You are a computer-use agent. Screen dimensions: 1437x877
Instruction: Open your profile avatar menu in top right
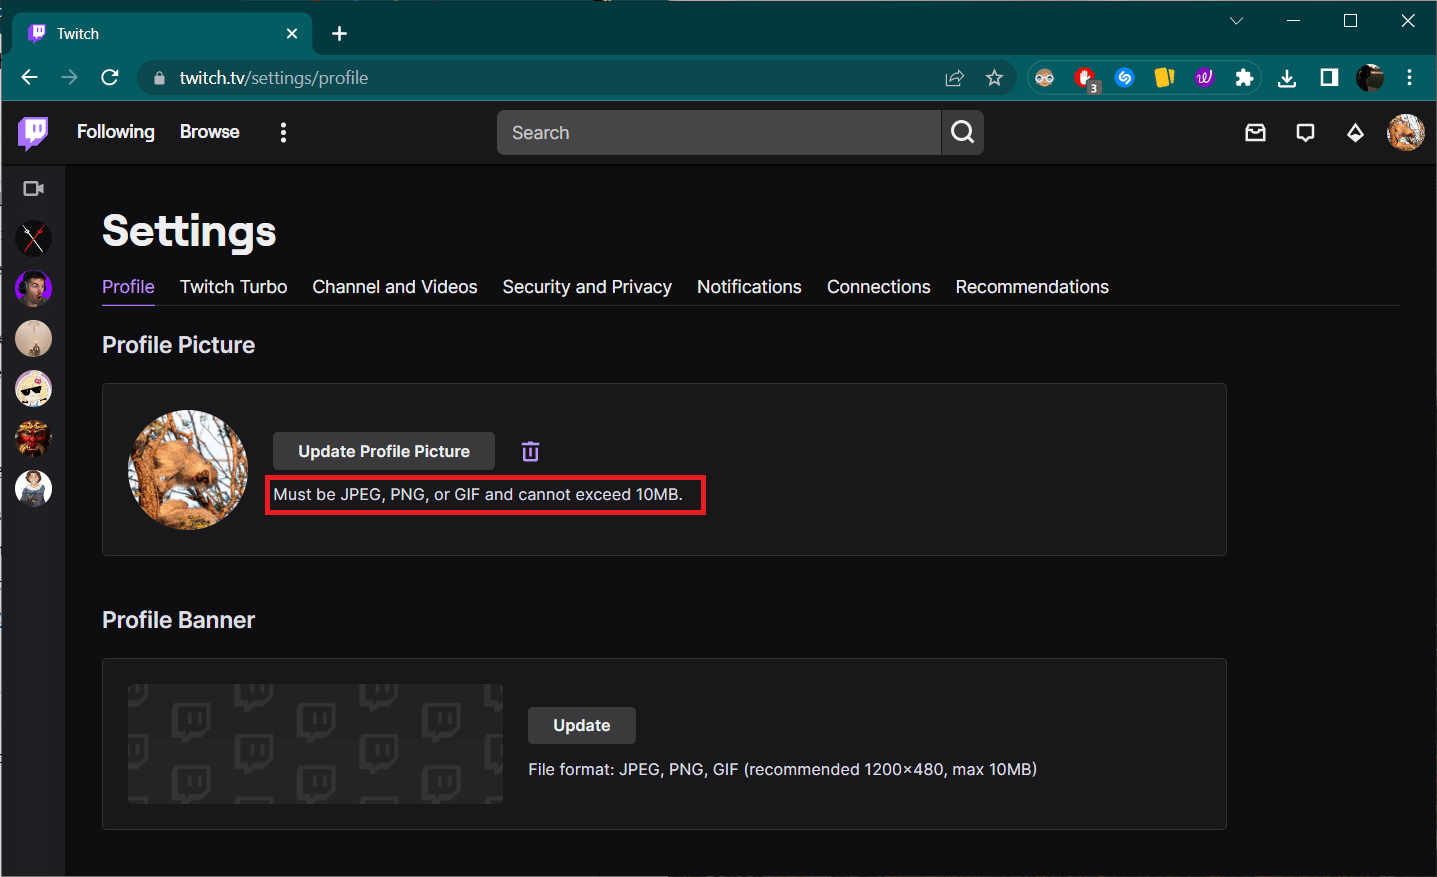1405,132
